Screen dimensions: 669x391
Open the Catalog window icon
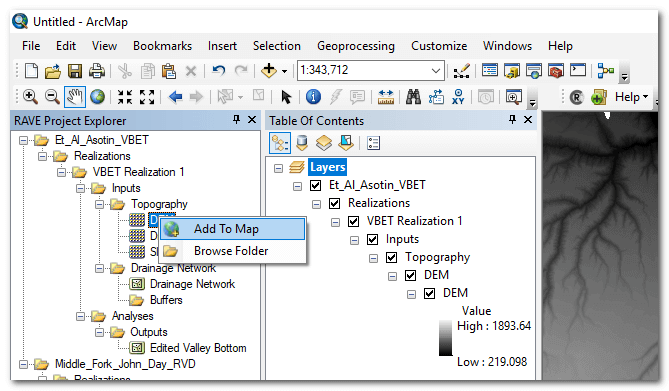(512, 71)
